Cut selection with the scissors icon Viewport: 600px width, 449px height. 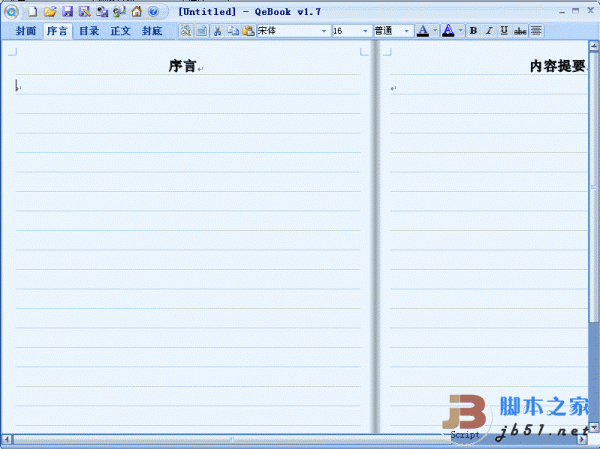[x=217, y=31]
